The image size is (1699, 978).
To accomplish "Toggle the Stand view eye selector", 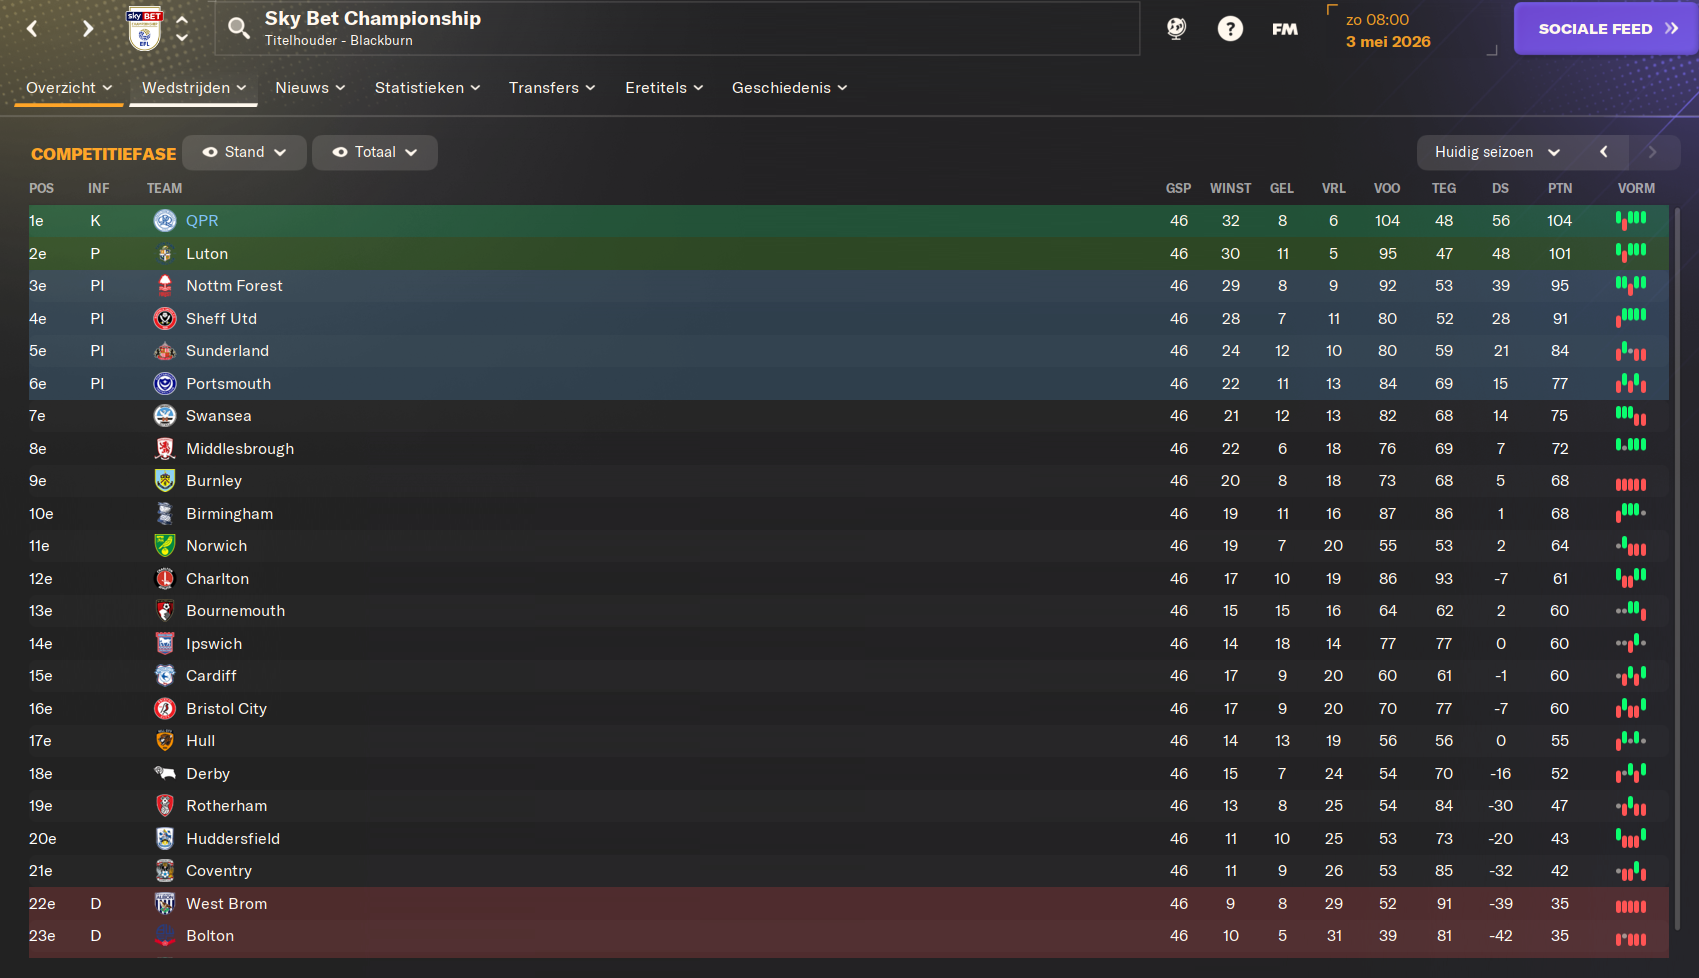I will click(x=244, y=152).
